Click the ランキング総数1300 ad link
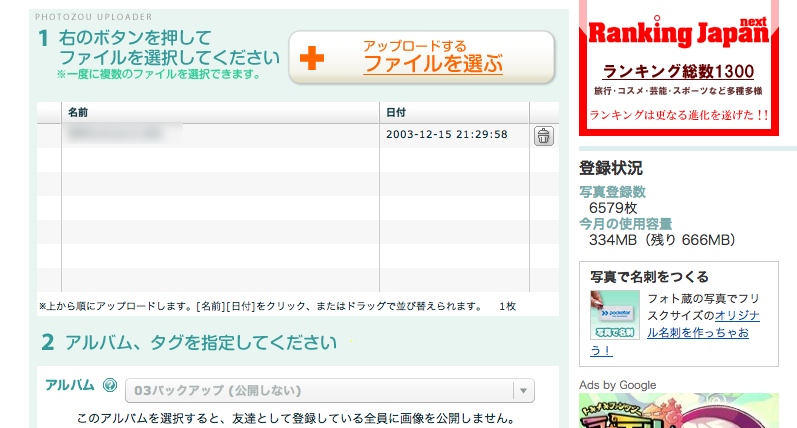Viewport: 797px width, 428px height. point(678,72)
